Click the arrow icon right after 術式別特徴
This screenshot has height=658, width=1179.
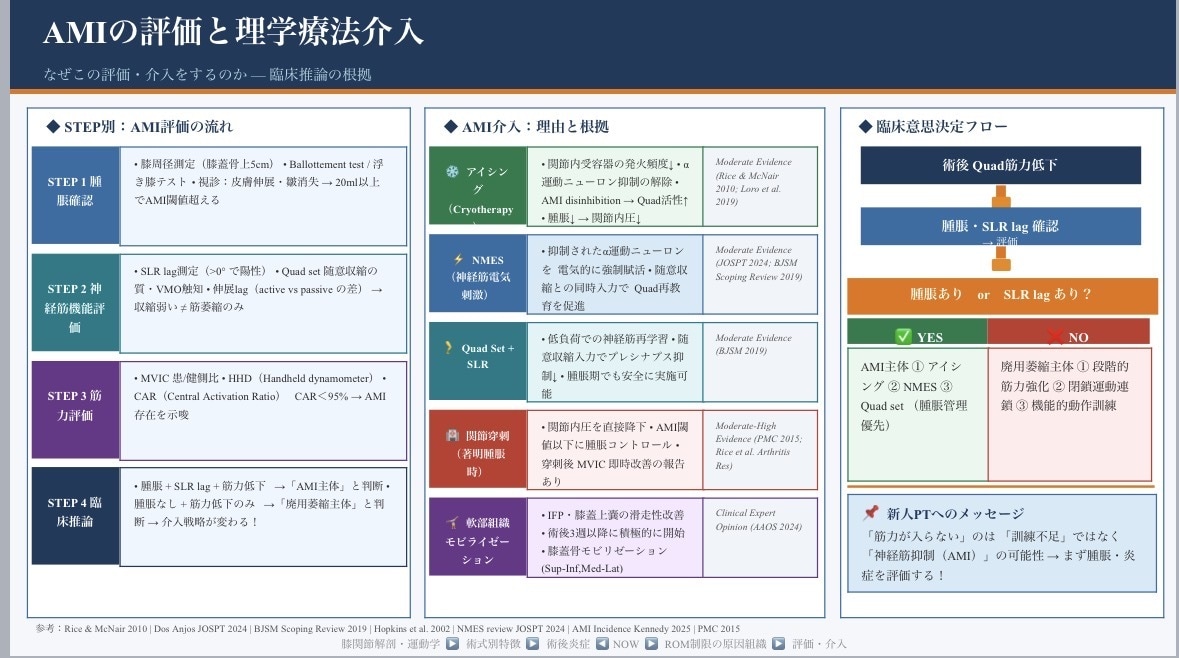click(x=532, y=644)
